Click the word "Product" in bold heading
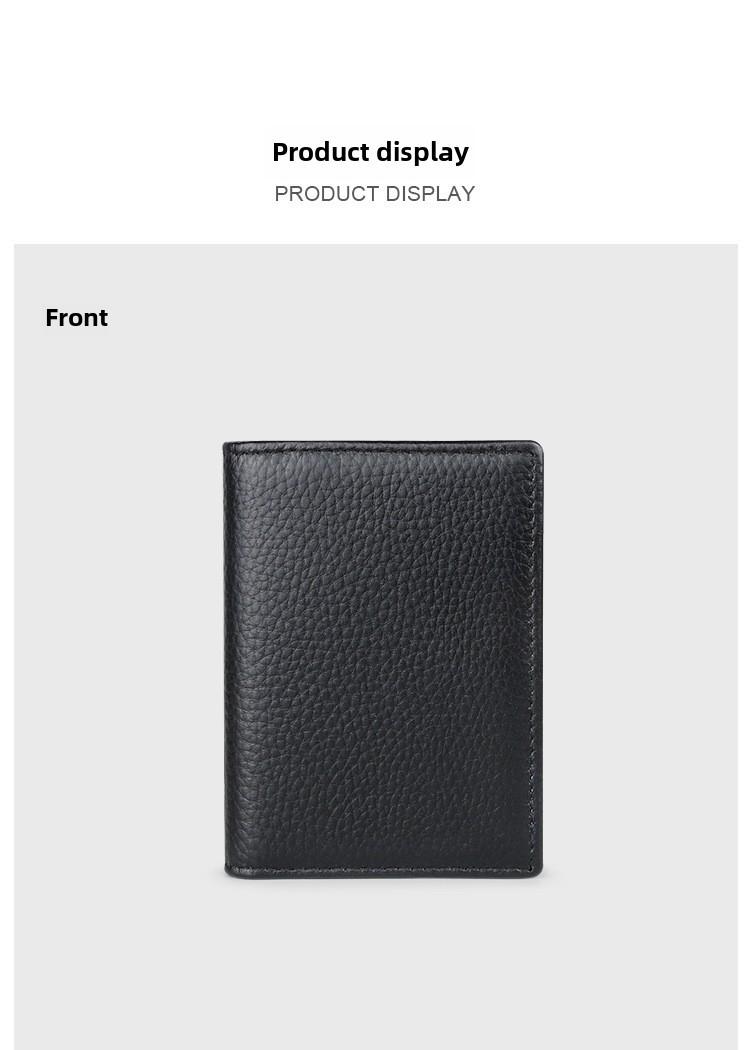Image resolution: width=750 pixels, height=1050 pixels. [321, 152]
